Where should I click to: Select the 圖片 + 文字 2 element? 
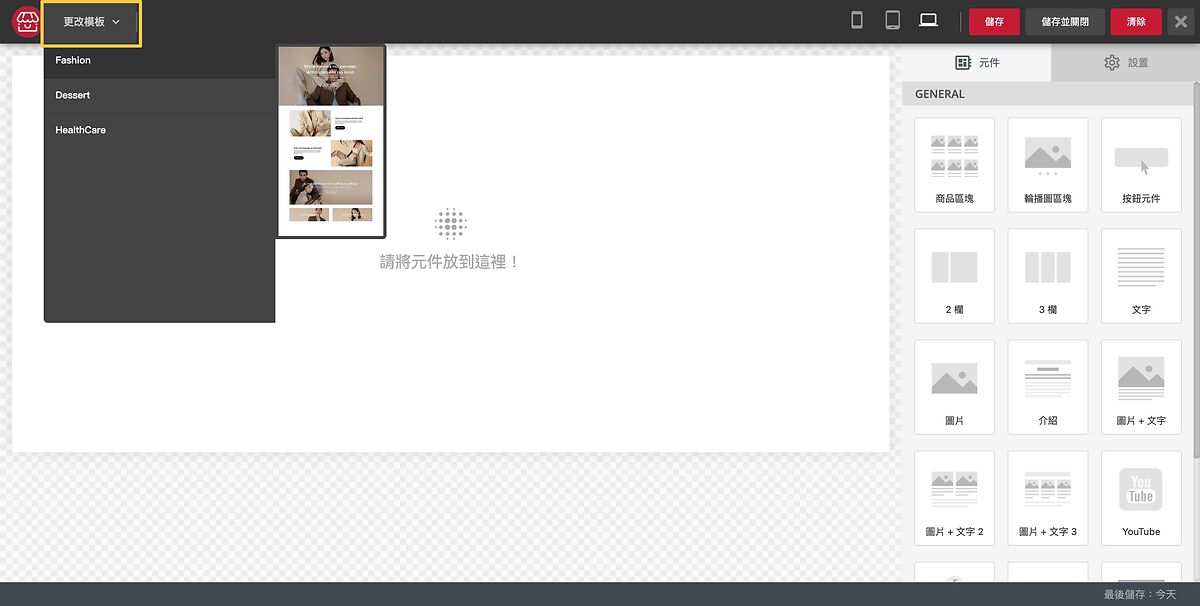(x=954, y=498)
